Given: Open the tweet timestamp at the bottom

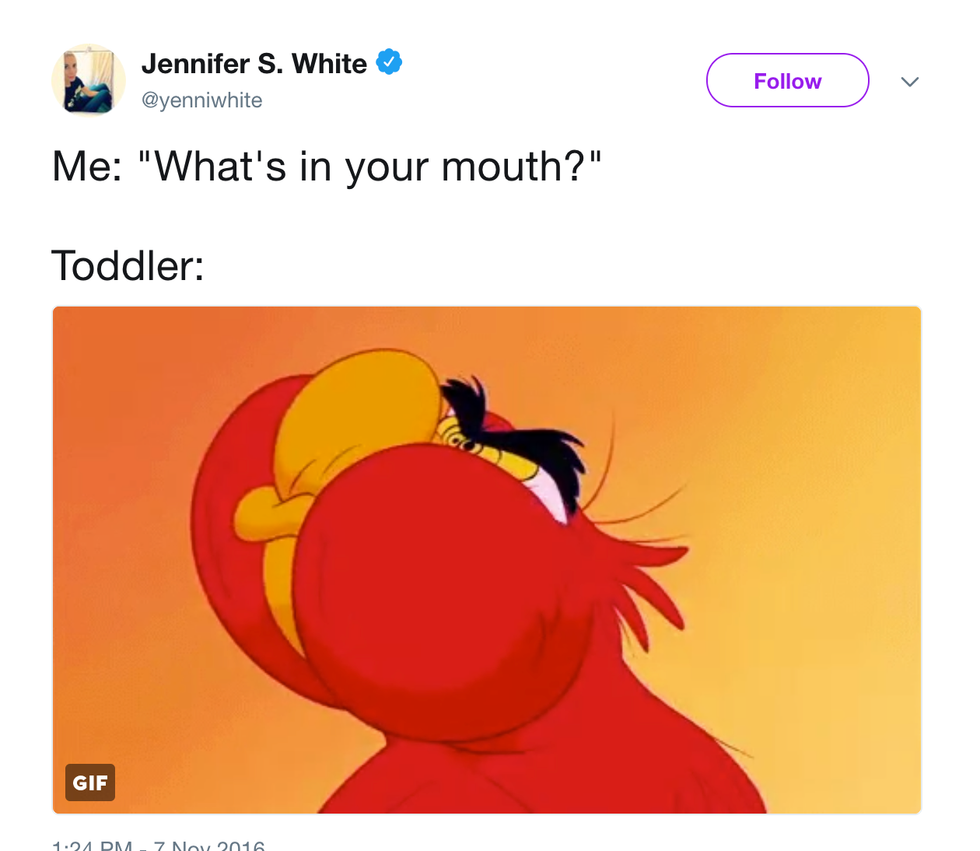Looking at the screenshot, I should click(x=159, y=845).
